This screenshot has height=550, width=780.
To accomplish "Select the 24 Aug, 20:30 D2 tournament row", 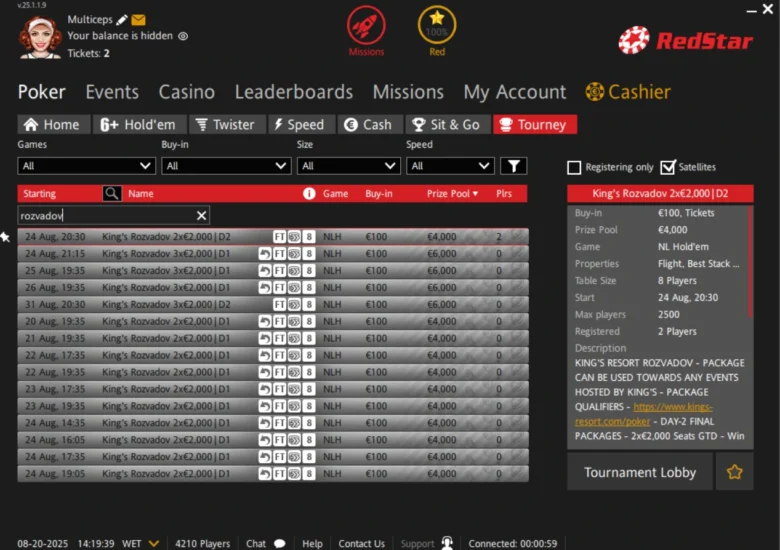I will click(x=273, y=237).
